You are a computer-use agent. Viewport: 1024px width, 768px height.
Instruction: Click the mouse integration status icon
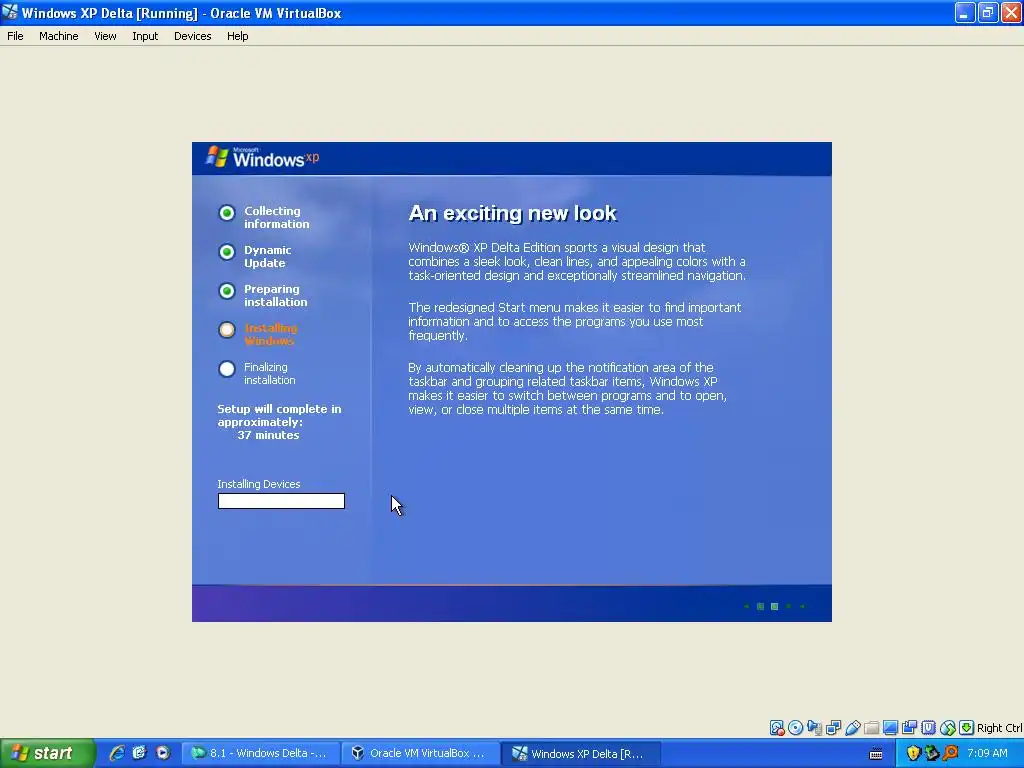(x=948, y=728)
